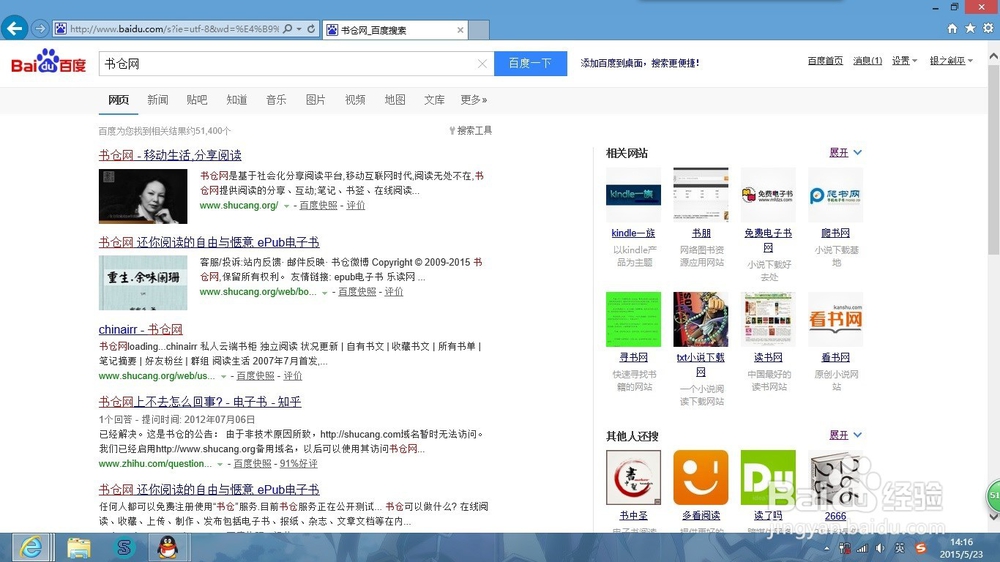Click the kindle一族 site thumbnail
1000x562 pixels.
click(x=633, y=195)
